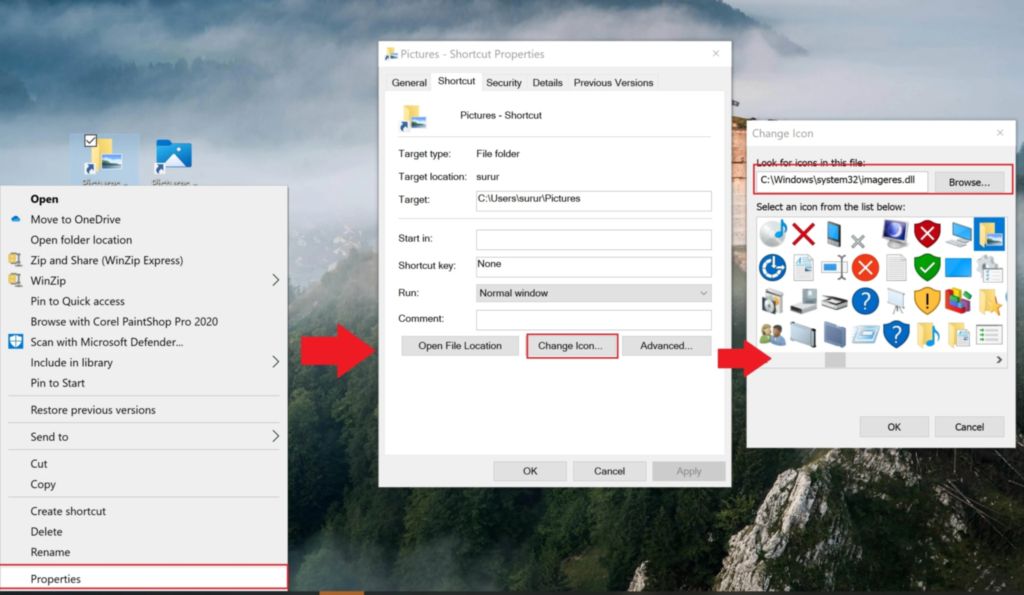Toggle checkbox on the Pictures shortcut desktop icon
The height and width of the screenshot is (595, 1024).
(x=90, y=140)
